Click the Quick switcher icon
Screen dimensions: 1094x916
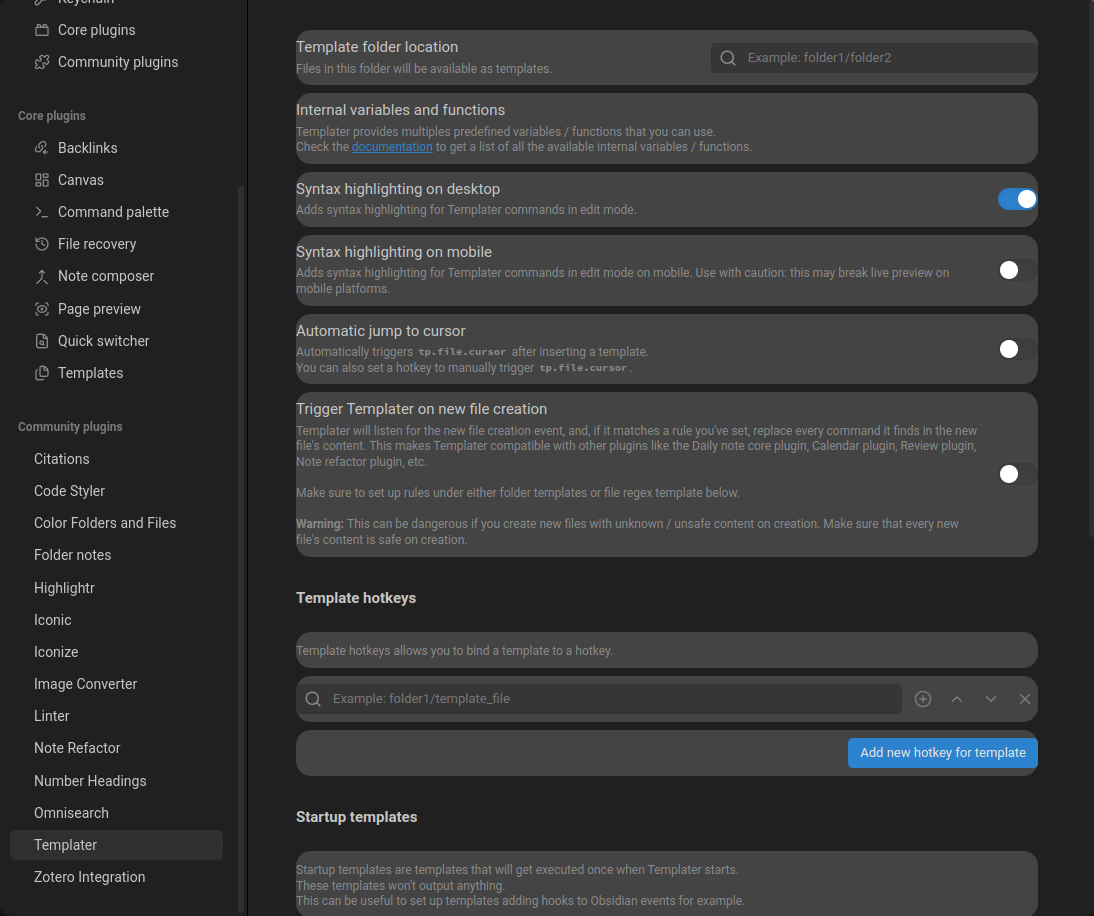[x=42, y=341]
